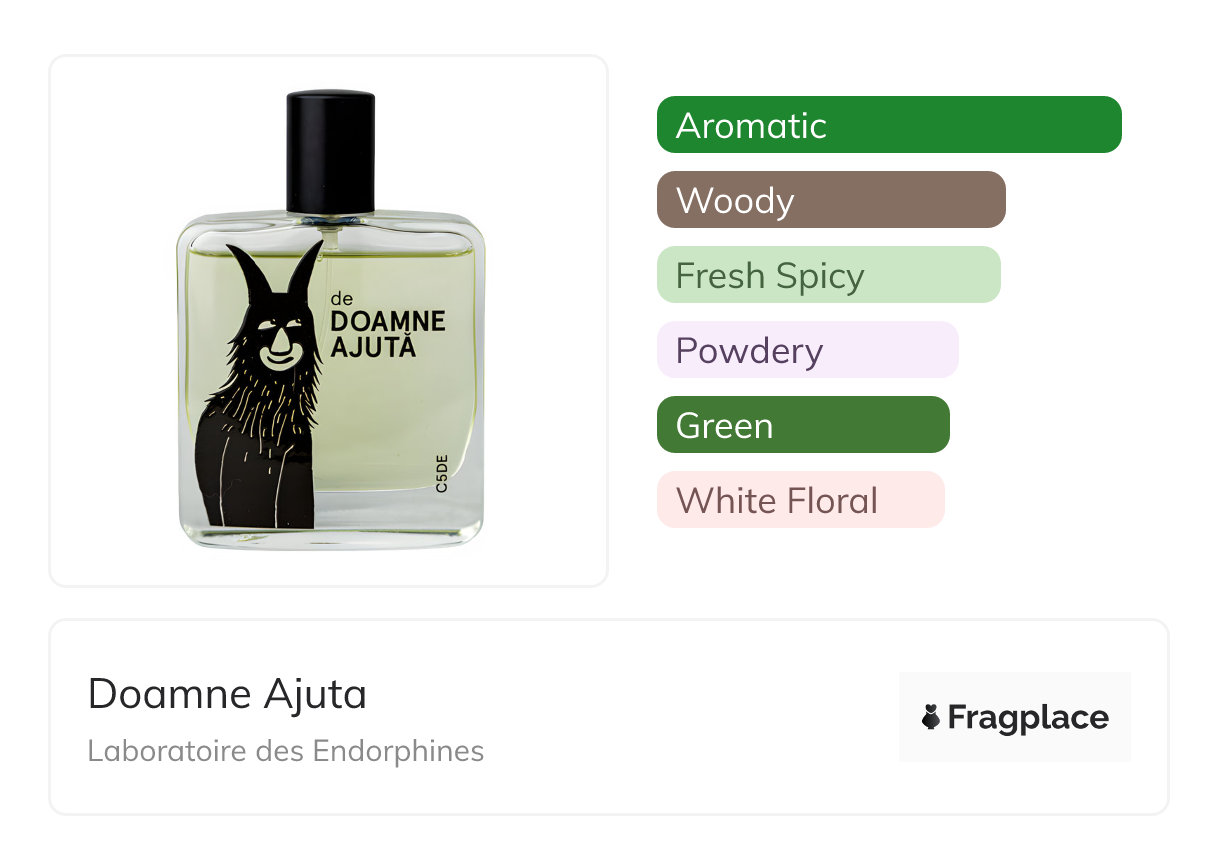Click the perfume bottle image
This screenshot has height=864, width=1218.
coord(330,320)
